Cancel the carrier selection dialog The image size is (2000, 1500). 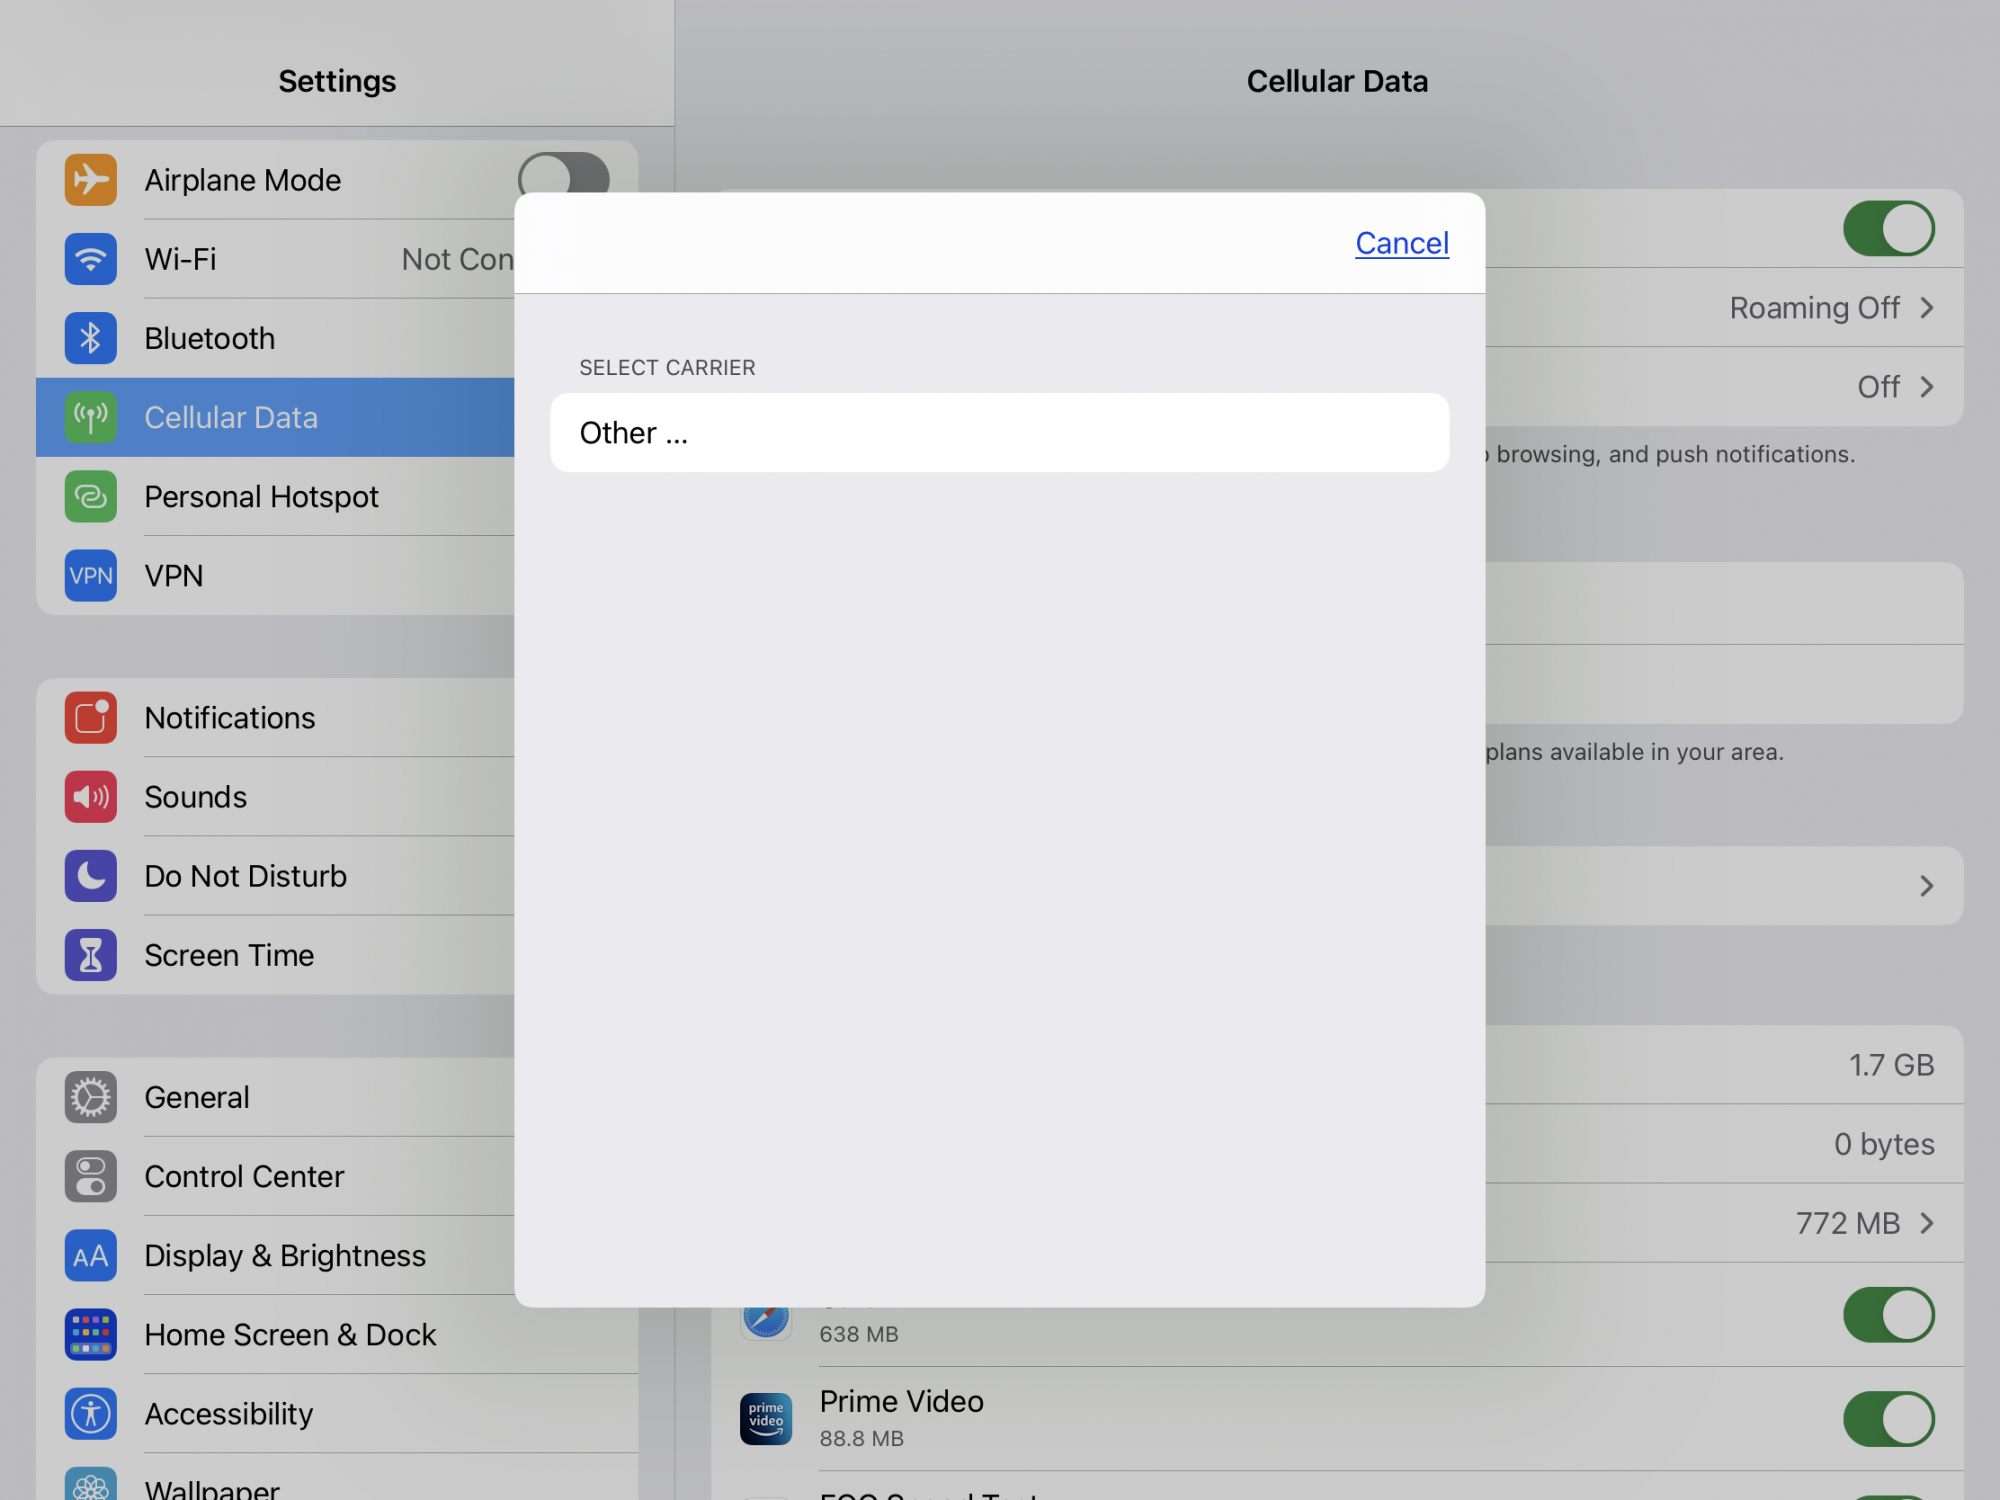(1401, 243)
